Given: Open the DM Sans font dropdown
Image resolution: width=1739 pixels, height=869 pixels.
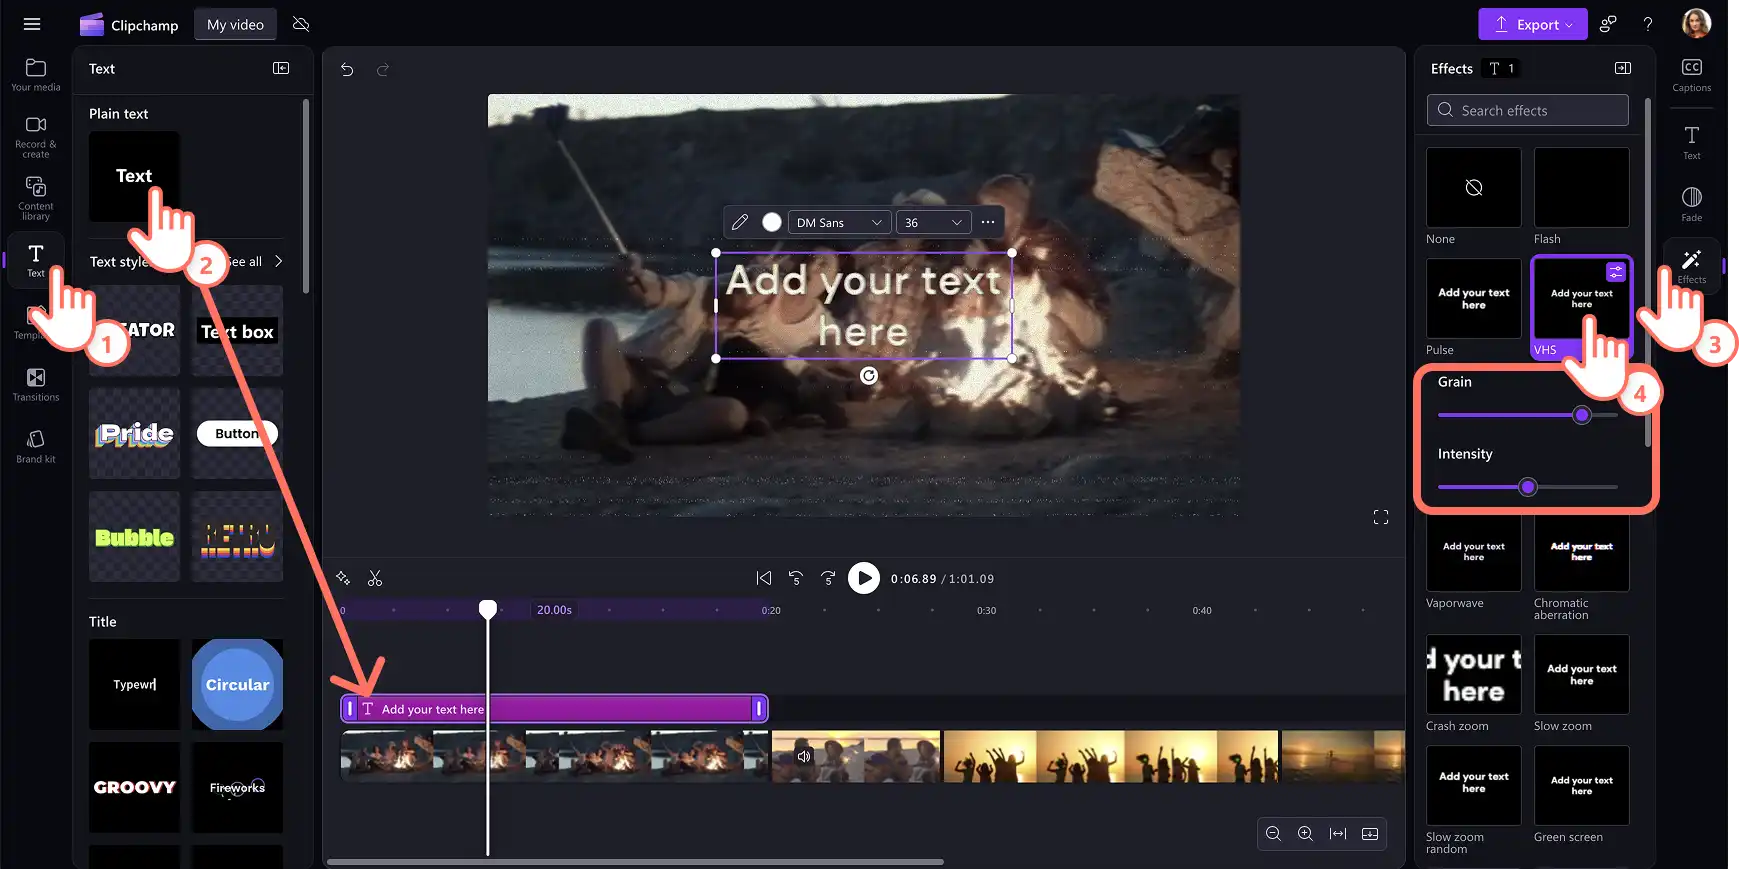Looking at the screenshot, I should (x=839, y=222).
